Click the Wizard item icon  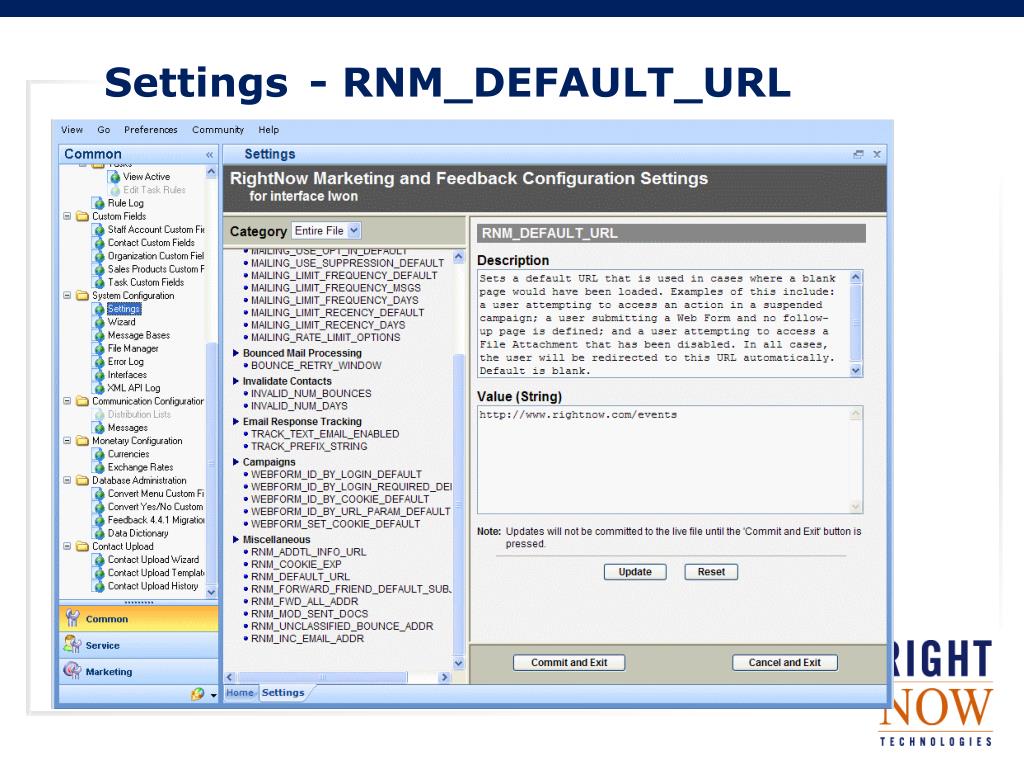point(99,323)
